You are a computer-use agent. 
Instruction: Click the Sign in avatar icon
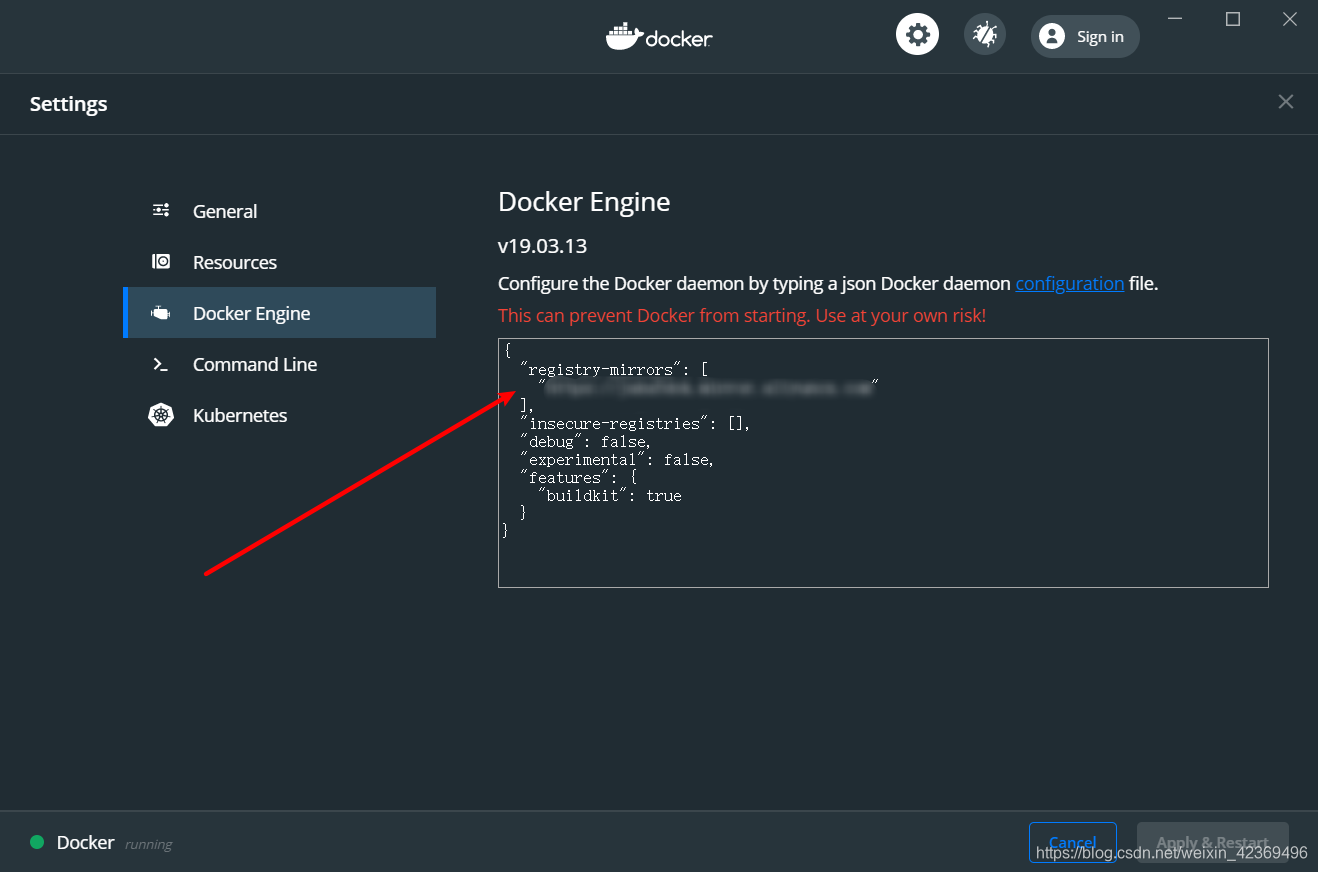pyautogui.click(x=1051, y=36)
